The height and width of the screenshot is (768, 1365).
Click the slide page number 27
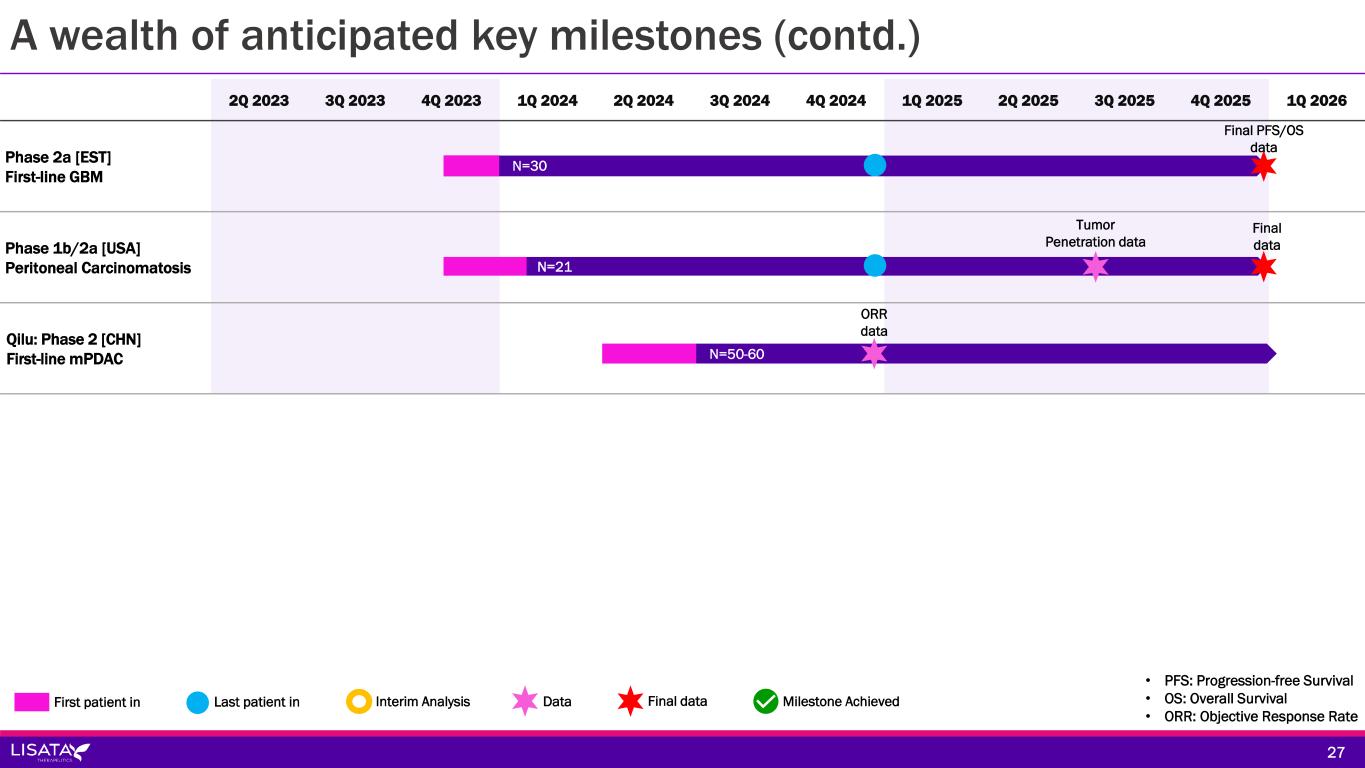pyautogui.click(x=1336, y=752)
